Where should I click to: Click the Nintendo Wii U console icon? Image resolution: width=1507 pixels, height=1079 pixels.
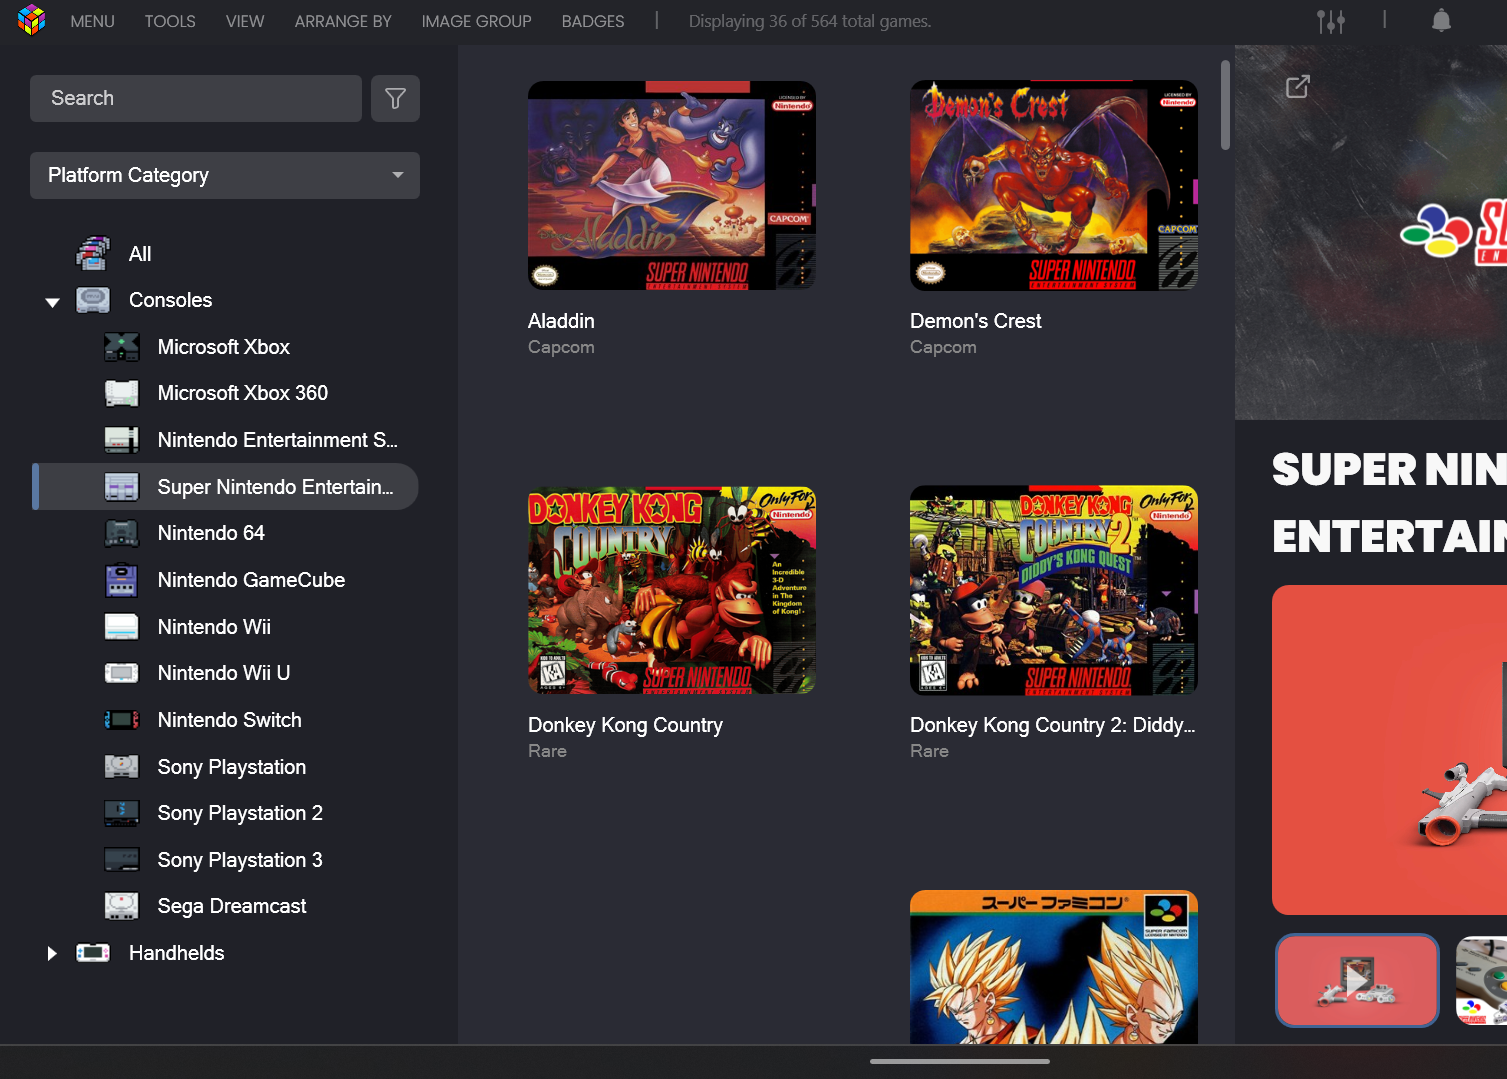pos(122,673)
